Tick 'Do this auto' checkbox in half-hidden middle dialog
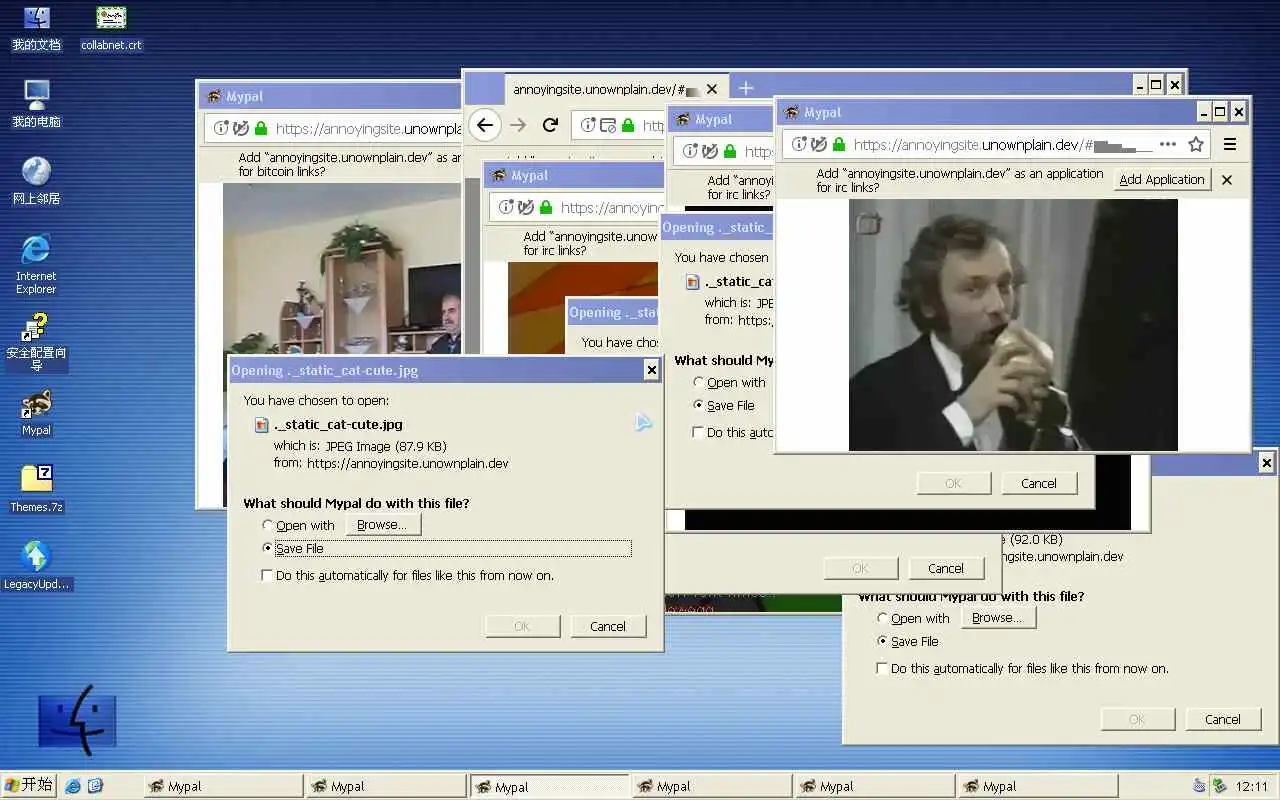The image size is (1280, 800). pos(697,432)
